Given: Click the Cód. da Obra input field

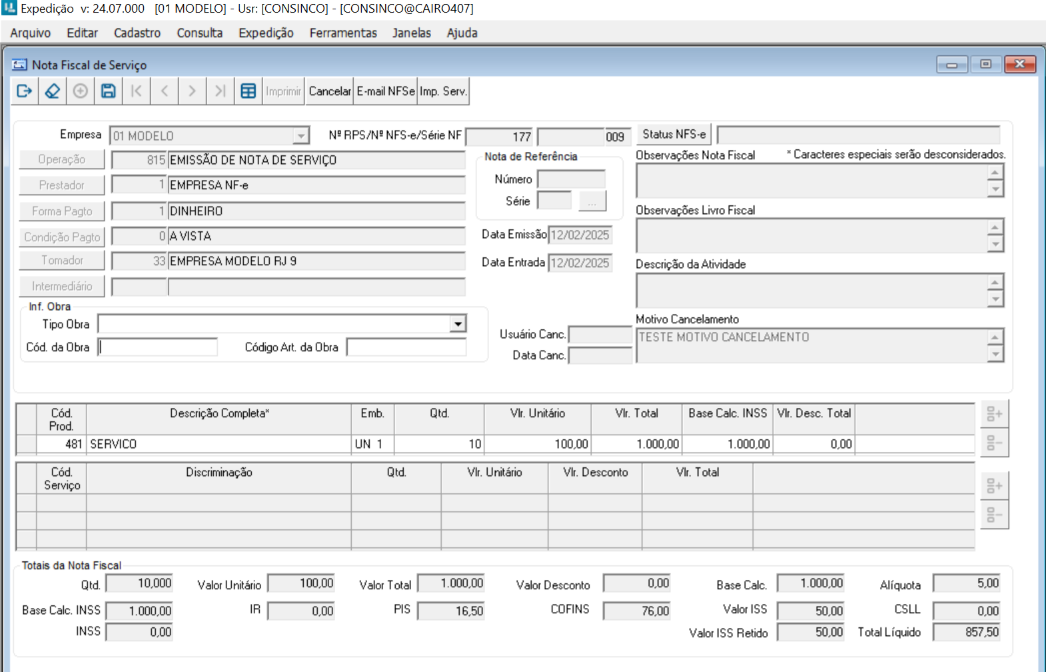Looking at the screenshot, I should [x=158, y=347].
